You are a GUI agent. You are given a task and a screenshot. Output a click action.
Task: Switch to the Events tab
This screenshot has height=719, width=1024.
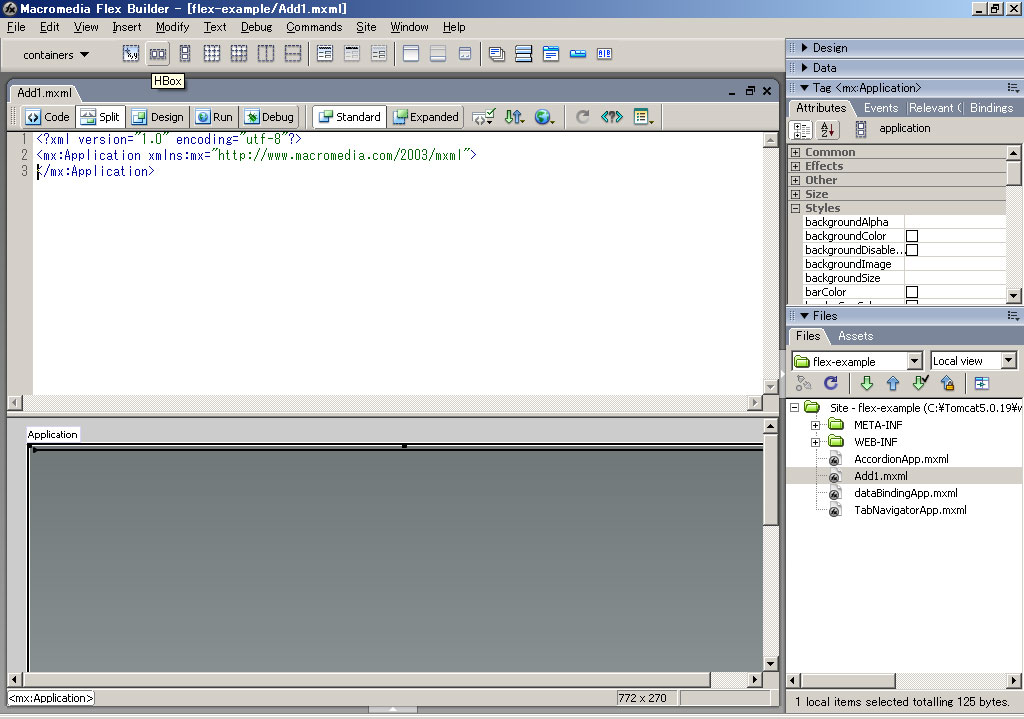point(881,108)
